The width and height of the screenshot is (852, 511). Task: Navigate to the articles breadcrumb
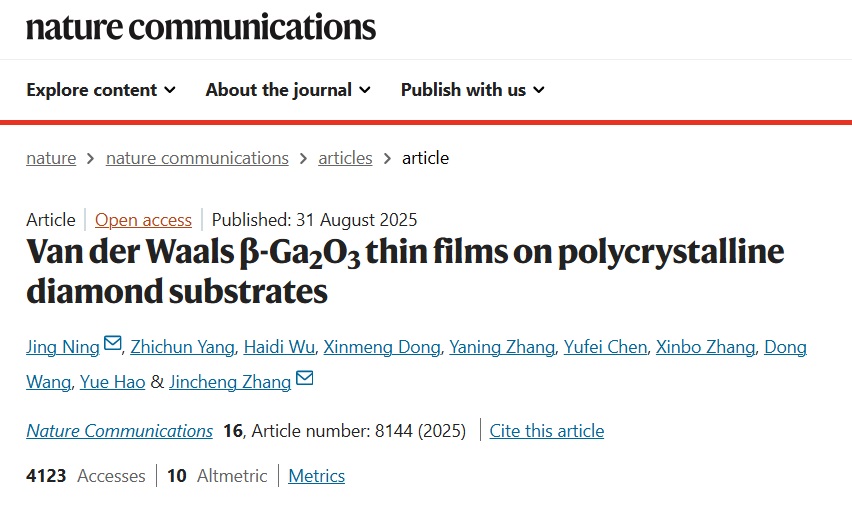(345, 158)
